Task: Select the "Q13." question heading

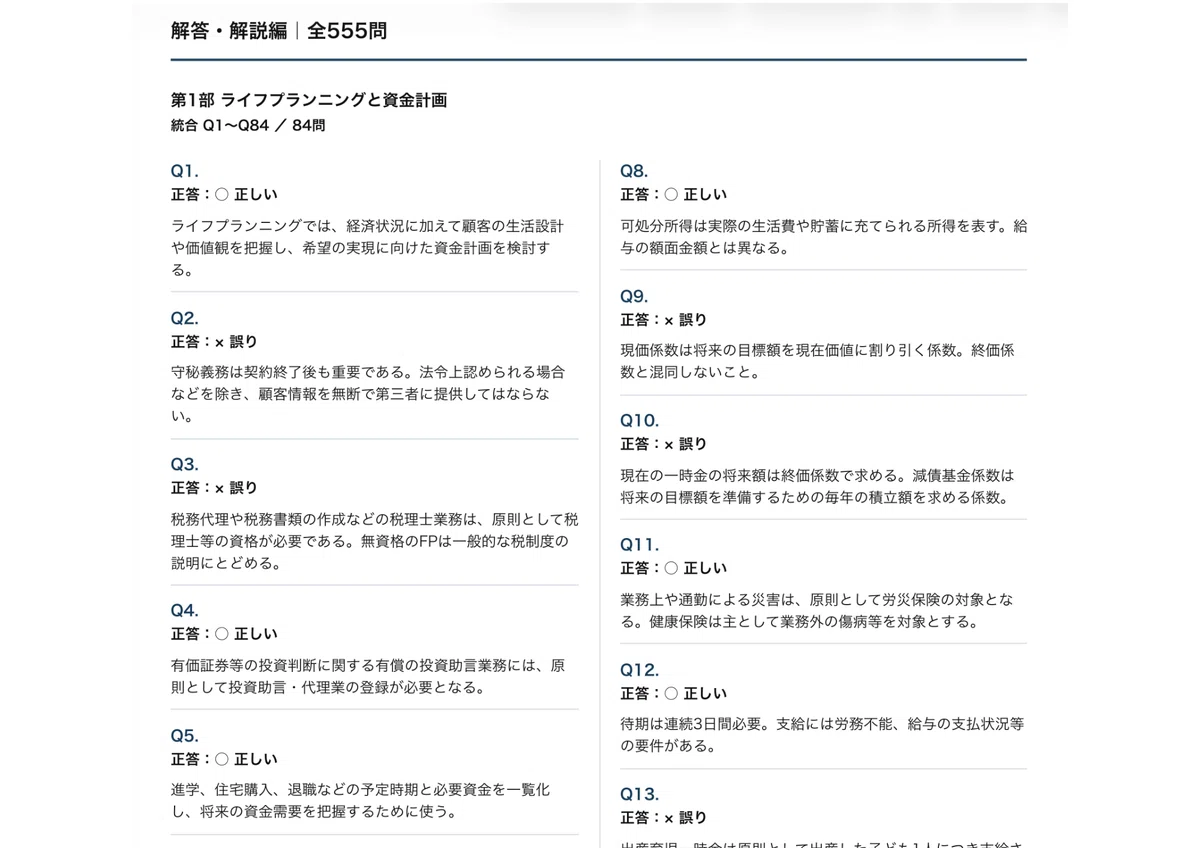Action: click(640, 794)
